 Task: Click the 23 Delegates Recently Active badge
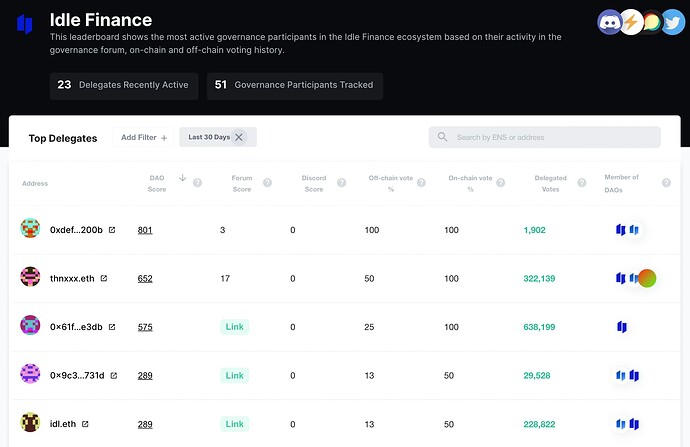(124, 85)
